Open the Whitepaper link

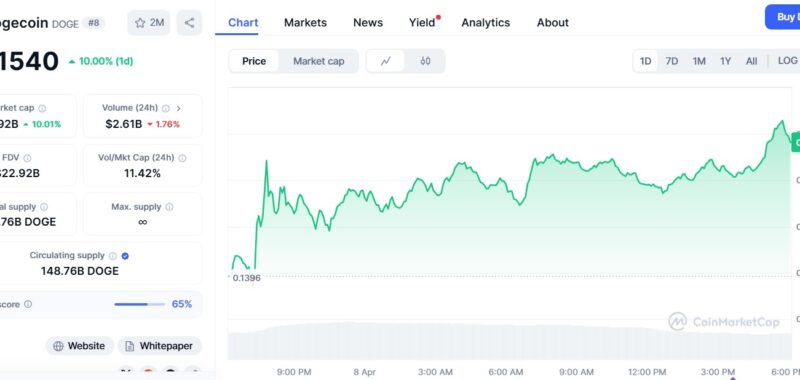[160, 346]
